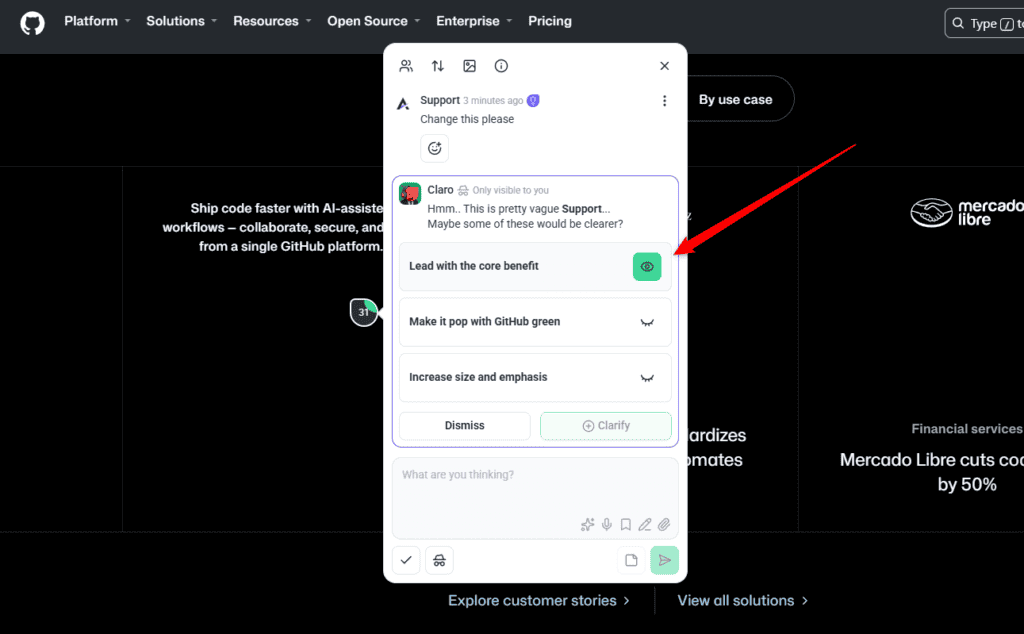Image resolution: width=1024 pixels, height=634 pixels.
Task: Click the GitHub search field
Action: point(984,24)
